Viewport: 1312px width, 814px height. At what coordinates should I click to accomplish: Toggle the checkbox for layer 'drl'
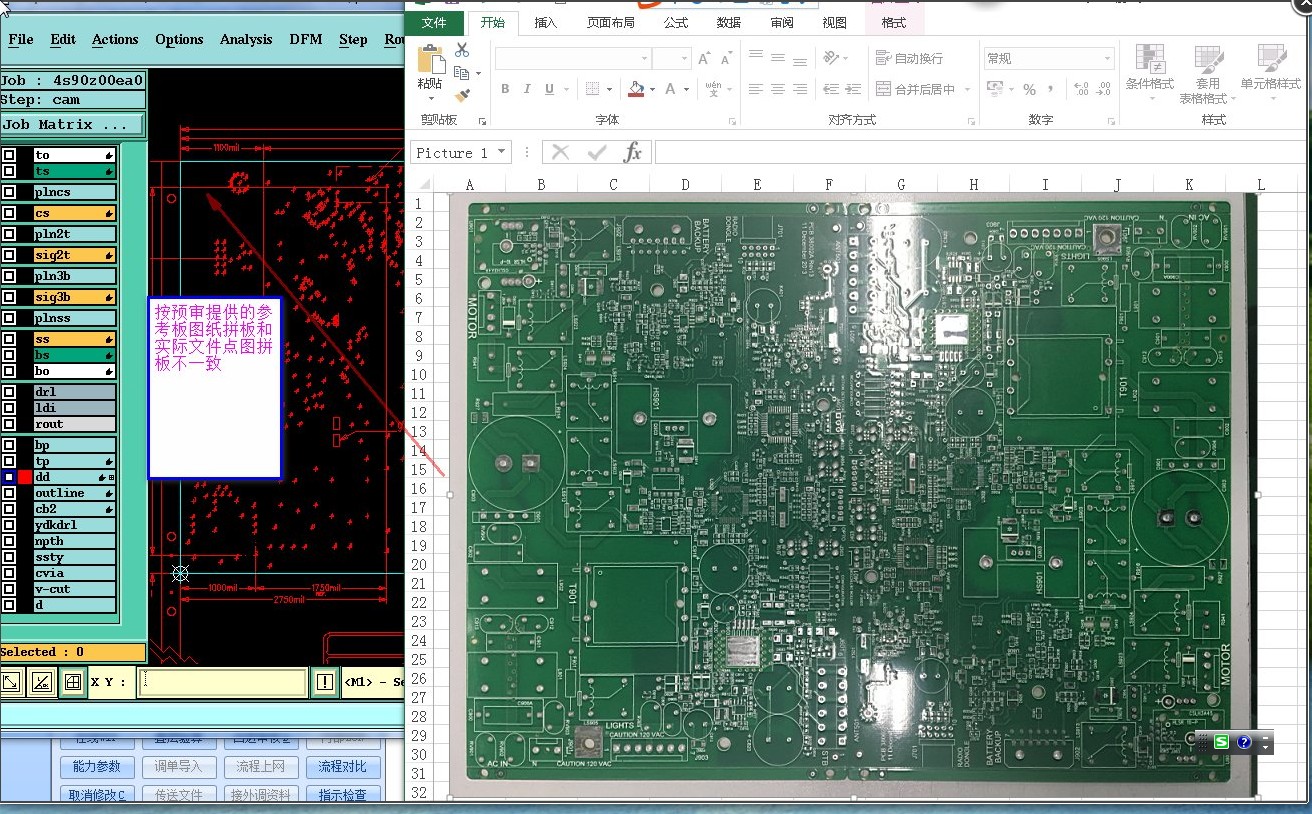pyautogui.click(x=8, y=392)
